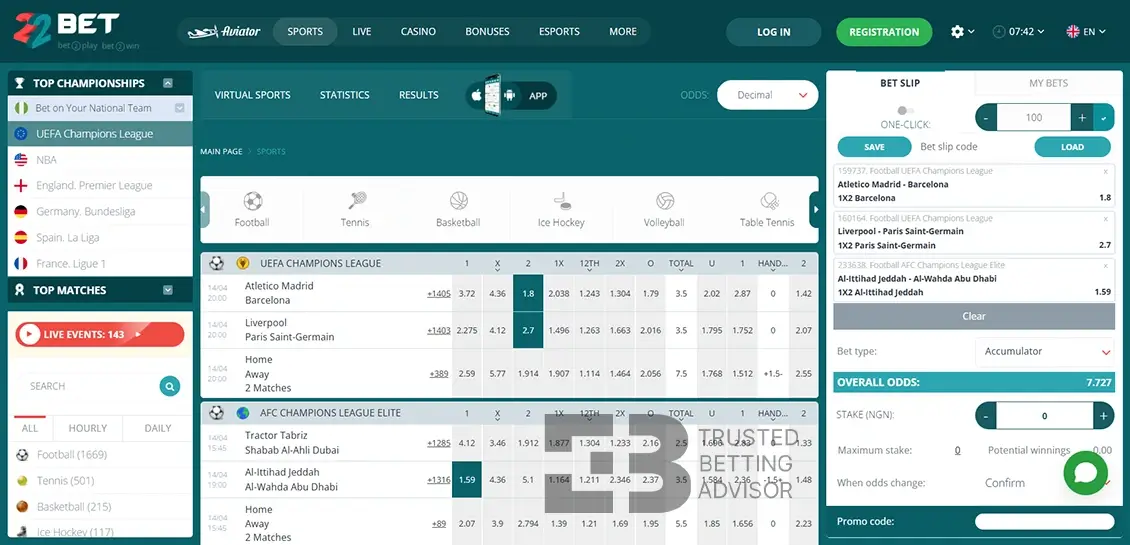Click the REGISTRATION button

click(x=884, y=32)
